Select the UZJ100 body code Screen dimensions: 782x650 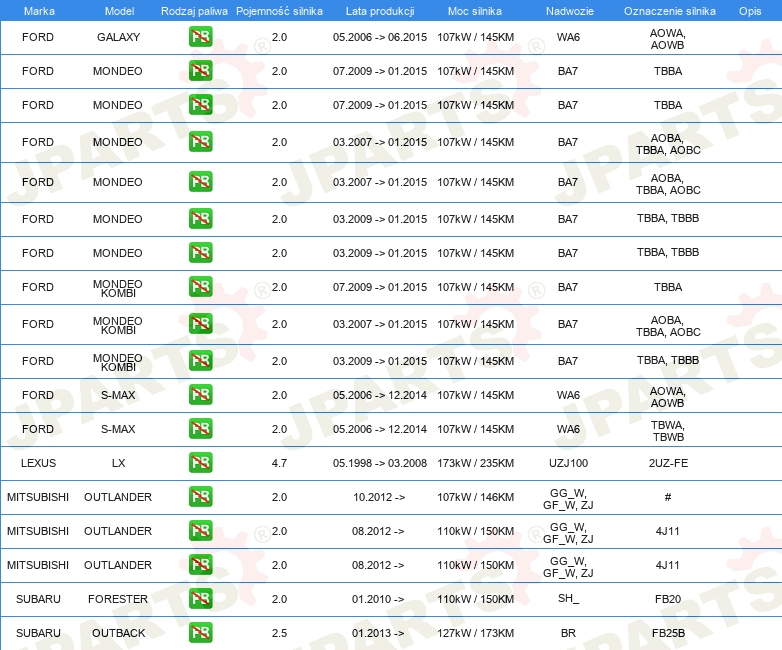click(568, 463)
